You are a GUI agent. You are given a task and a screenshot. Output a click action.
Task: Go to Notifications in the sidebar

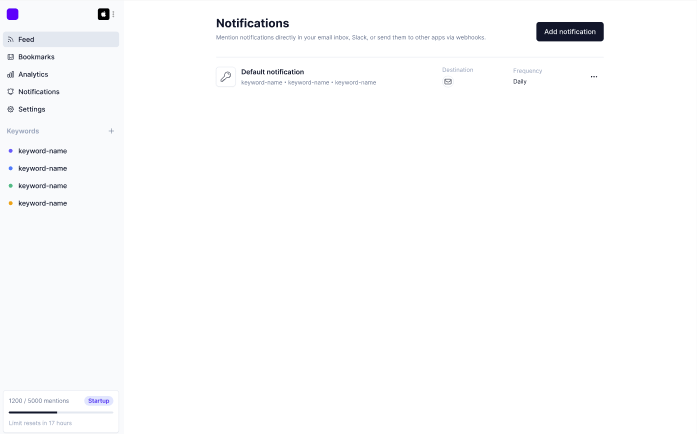point(38,92)
